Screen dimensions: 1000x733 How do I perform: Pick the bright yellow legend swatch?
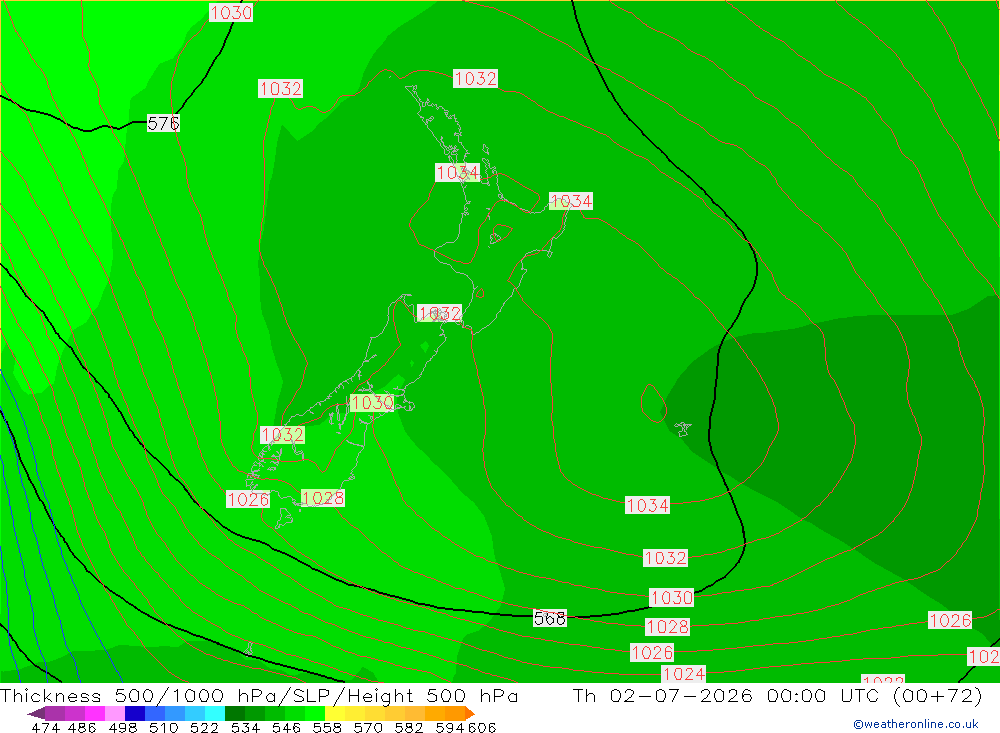tap(335, 713)
